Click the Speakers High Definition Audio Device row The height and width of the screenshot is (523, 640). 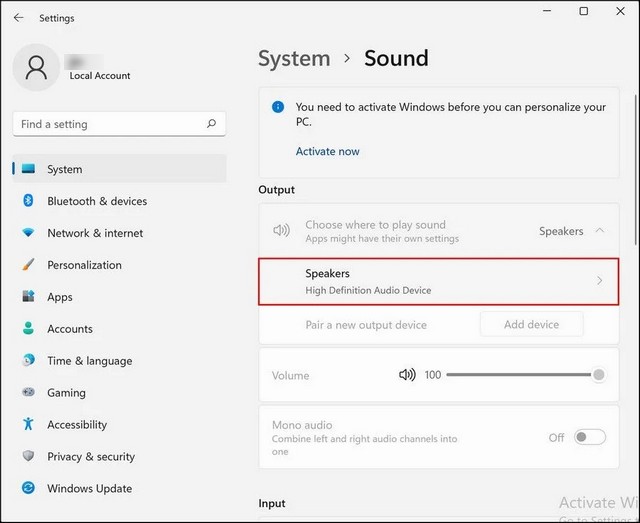point(439,281)
